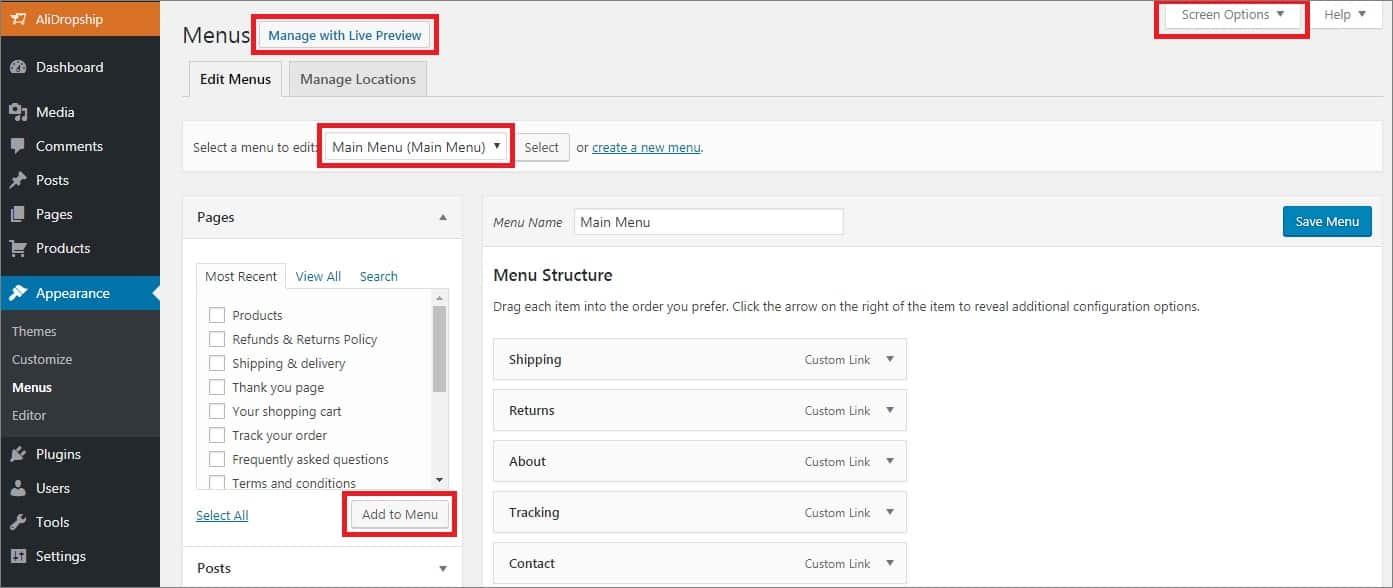Click pages list scroll down arrow
The image size is (1393, 588).
(439, 480)
